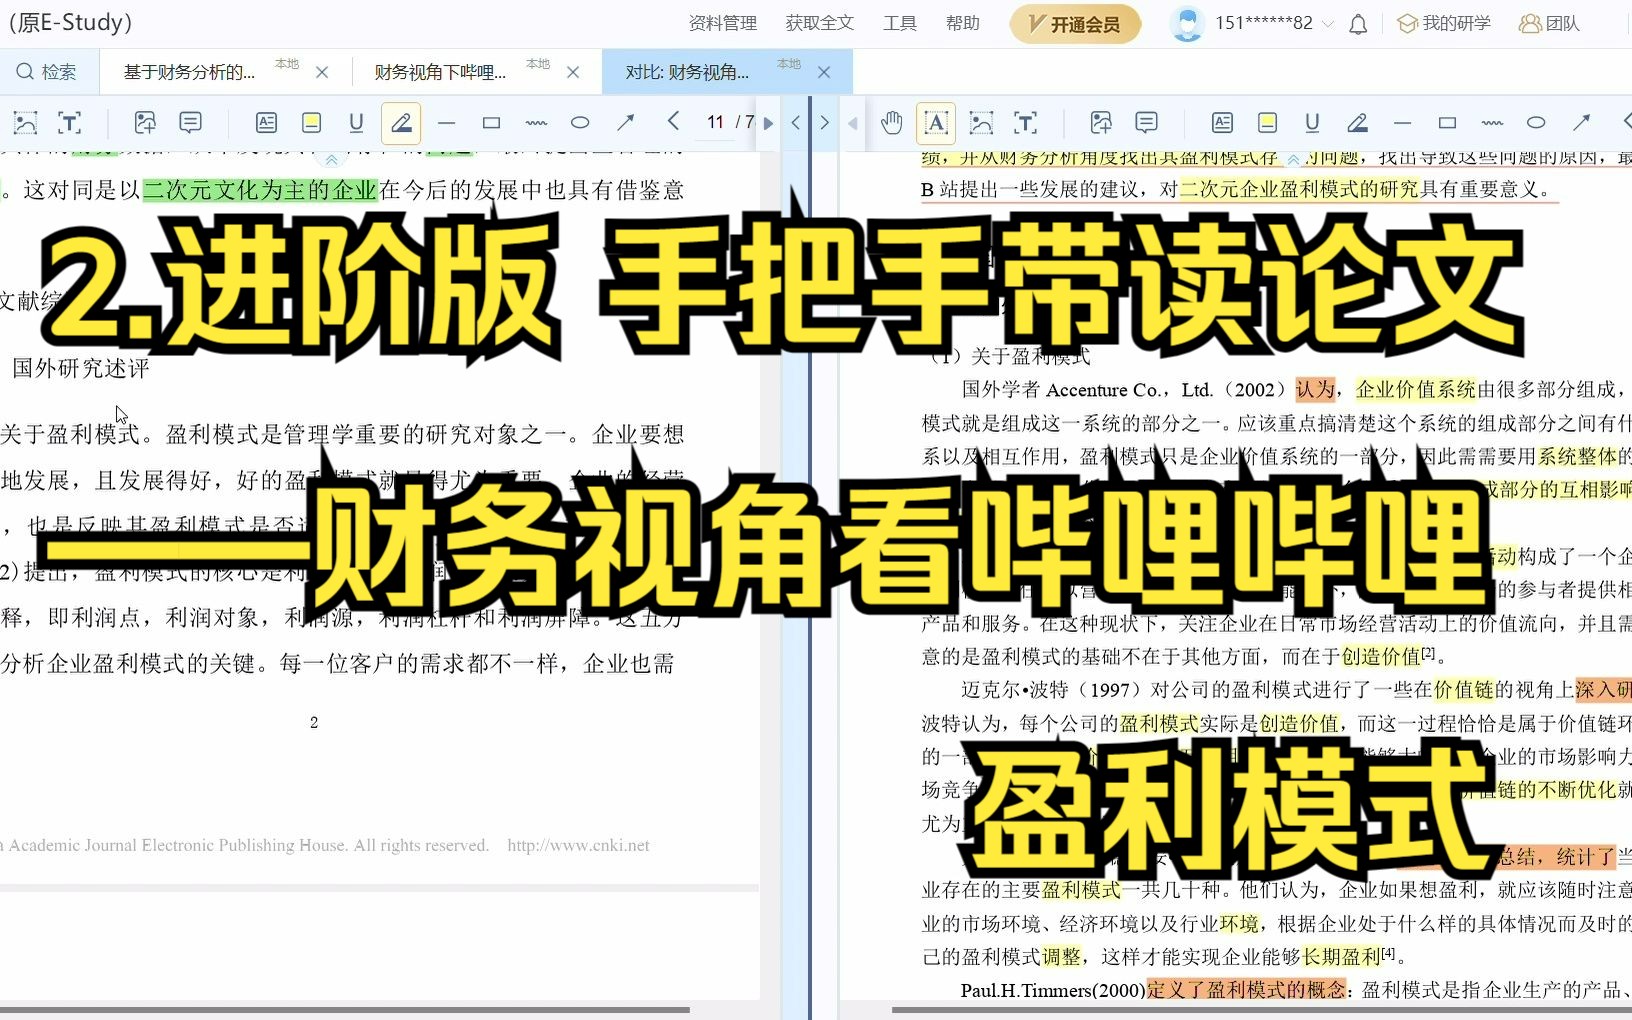Open comment note tool in right pane
1632x1020 pixels.
[x=1146, y=123]
